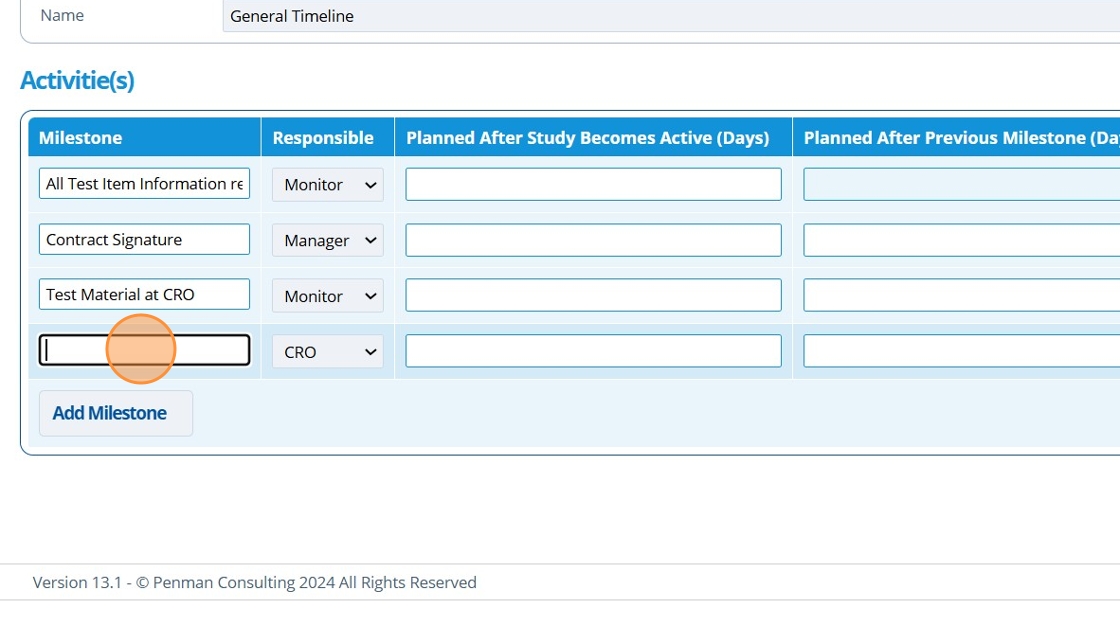The image size is (1120, 626).
Task: Click previous-milestone days field for Contract Signature
Action: (960, 240)
